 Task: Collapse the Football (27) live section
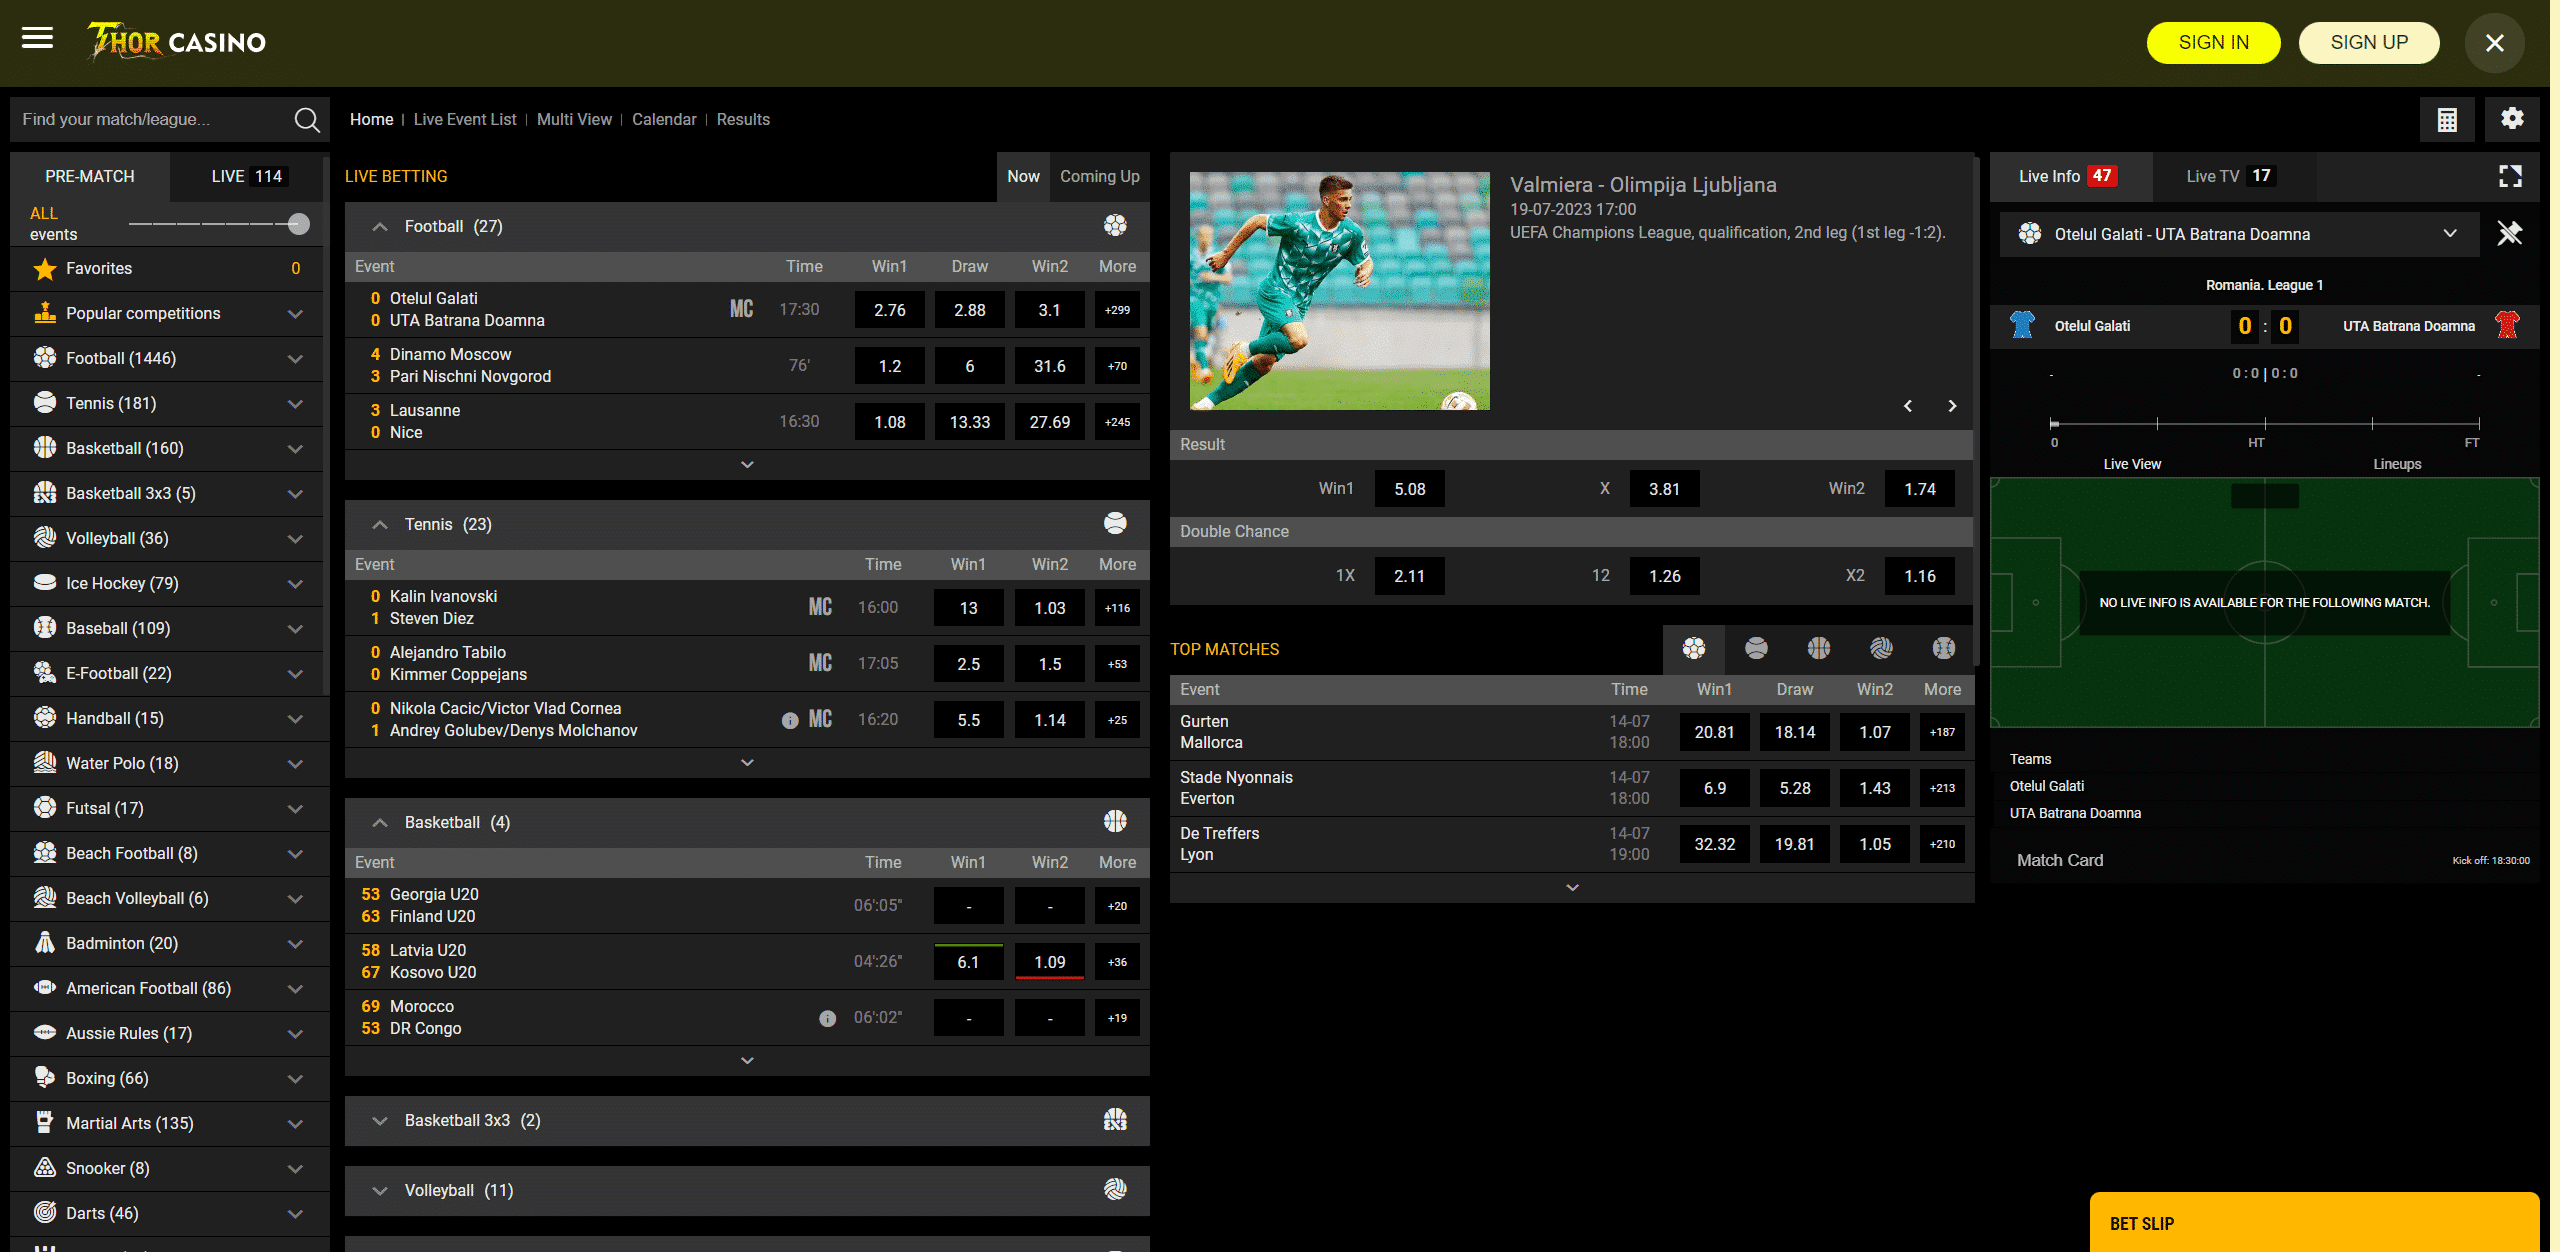coord(380,227)
